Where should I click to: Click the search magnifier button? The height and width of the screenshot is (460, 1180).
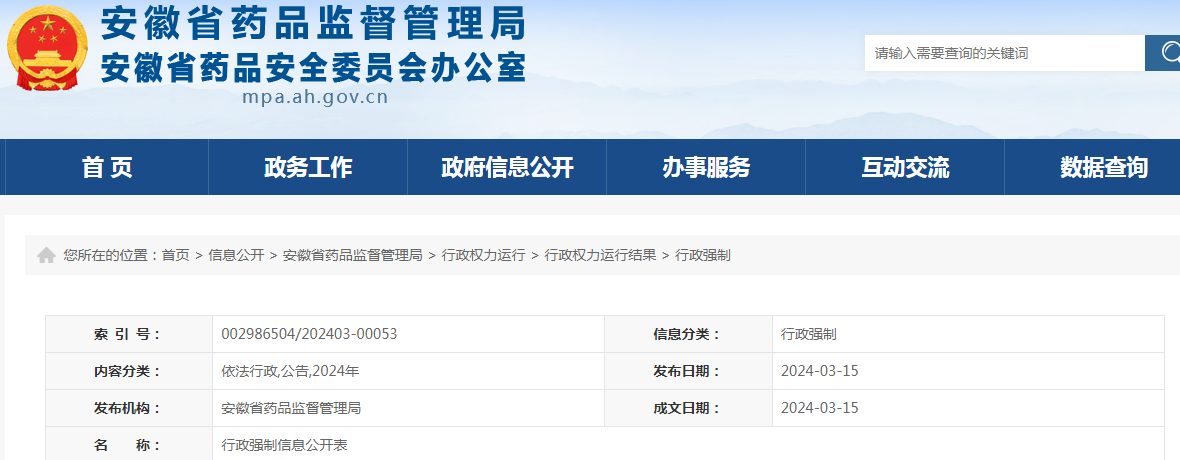click(x=1163, y=53)
